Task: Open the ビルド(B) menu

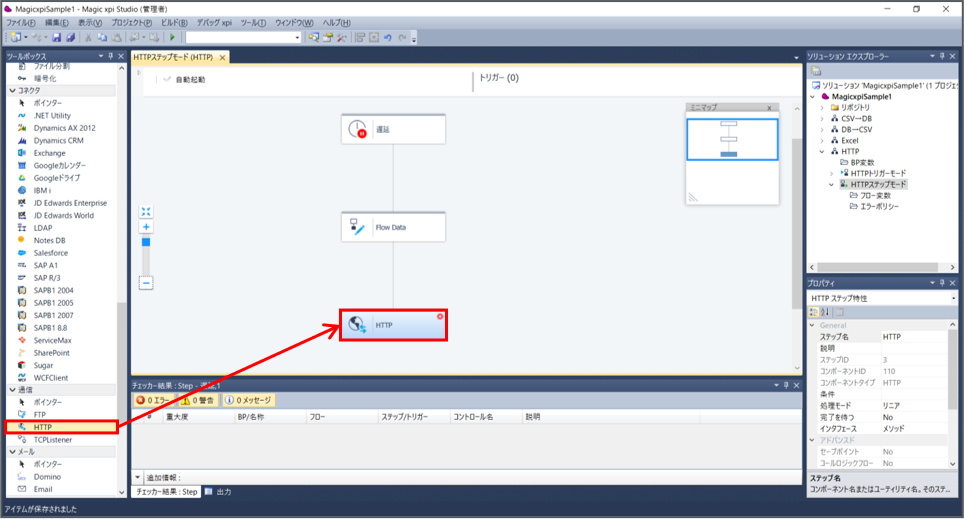Action: click(174, 22)
